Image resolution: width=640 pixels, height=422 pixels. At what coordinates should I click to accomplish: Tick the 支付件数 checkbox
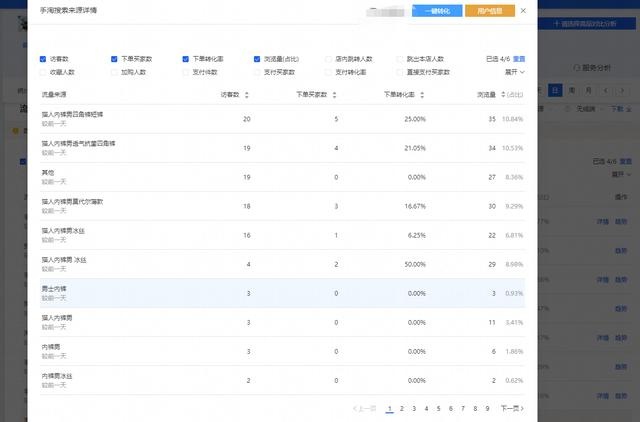pyautogui.click(x=186, y=72)
